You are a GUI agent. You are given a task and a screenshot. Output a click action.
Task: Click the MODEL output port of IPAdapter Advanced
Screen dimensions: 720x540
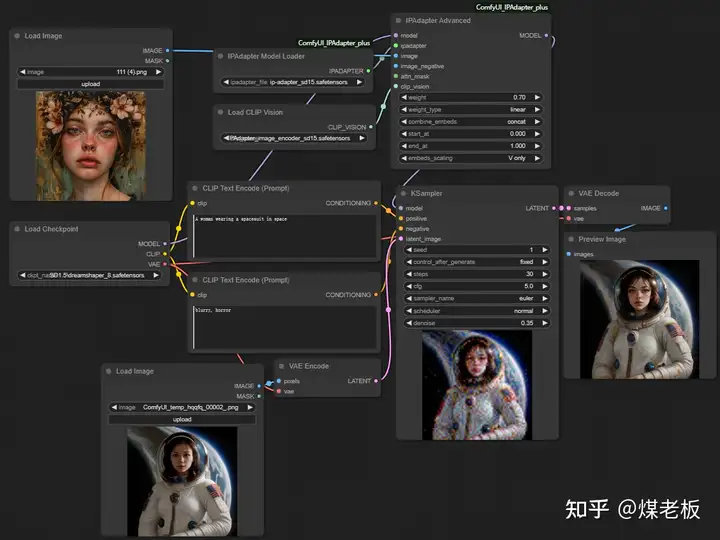tap(546, 35)
